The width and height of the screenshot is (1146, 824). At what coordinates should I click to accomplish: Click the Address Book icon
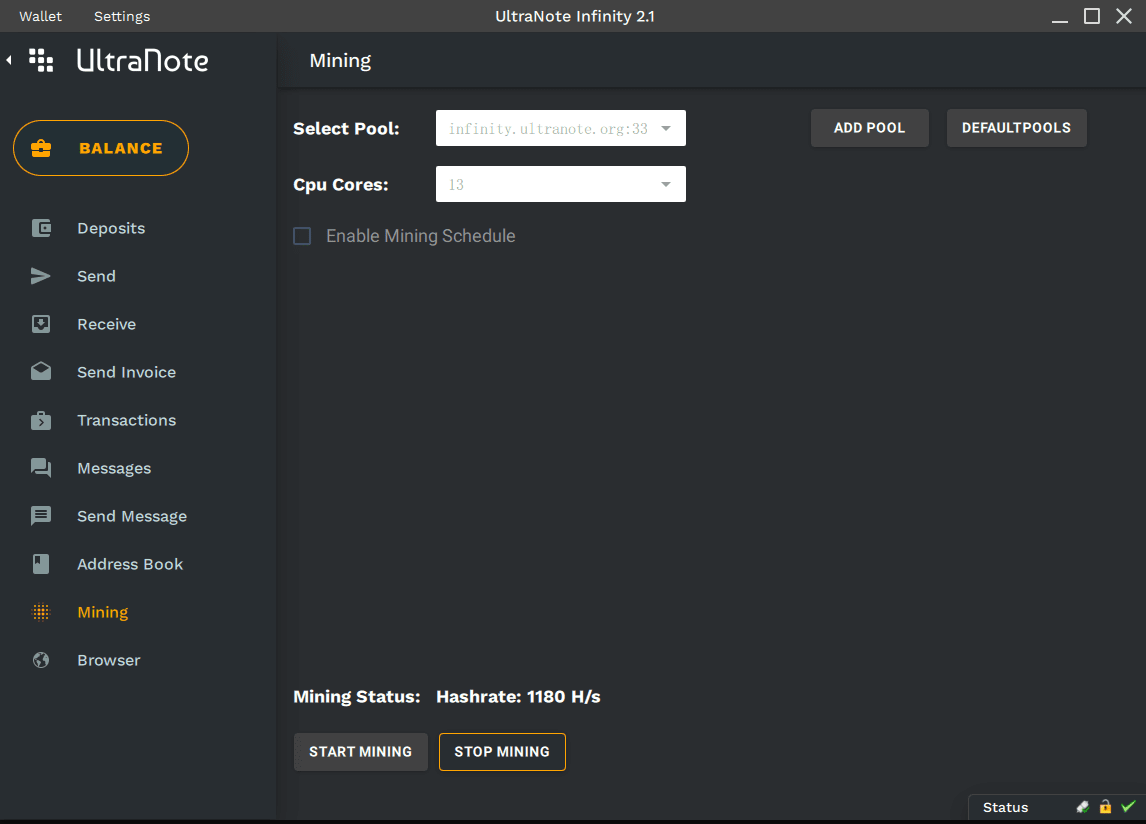[x=41, y=564]
